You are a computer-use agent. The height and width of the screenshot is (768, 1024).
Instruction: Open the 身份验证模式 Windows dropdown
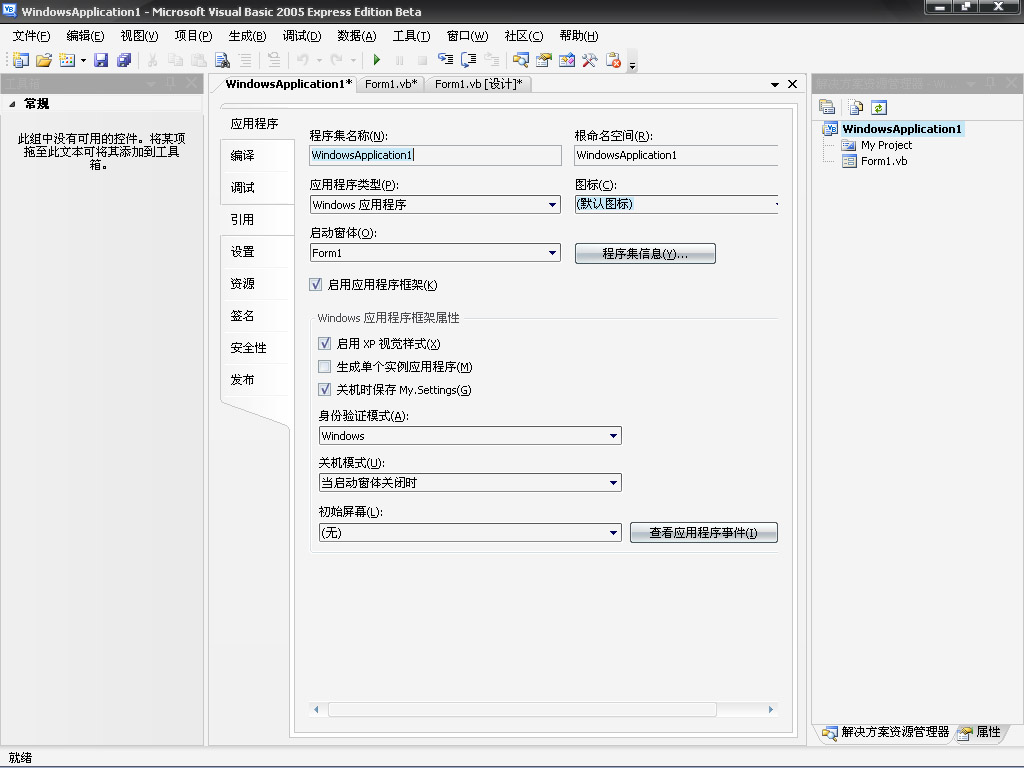pos(613,436)
